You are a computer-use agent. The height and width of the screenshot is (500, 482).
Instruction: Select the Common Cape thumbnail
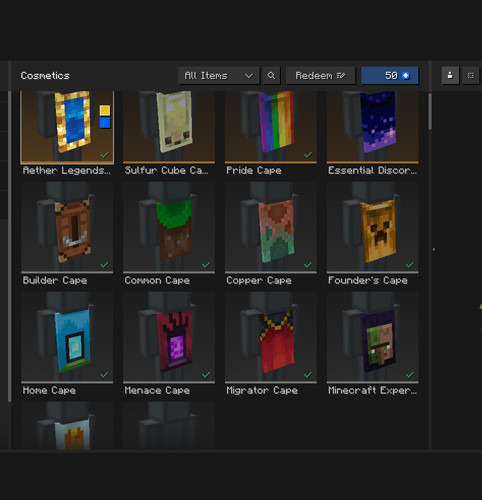[x=169, y=227]
